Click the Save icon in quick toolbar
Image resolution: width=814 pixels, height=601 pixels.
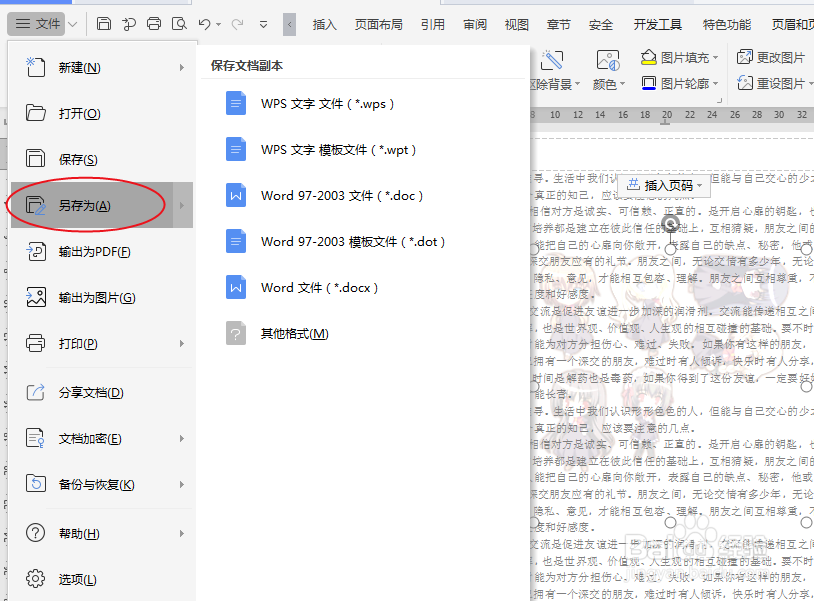pyautogui.click(x=104, y=24)
